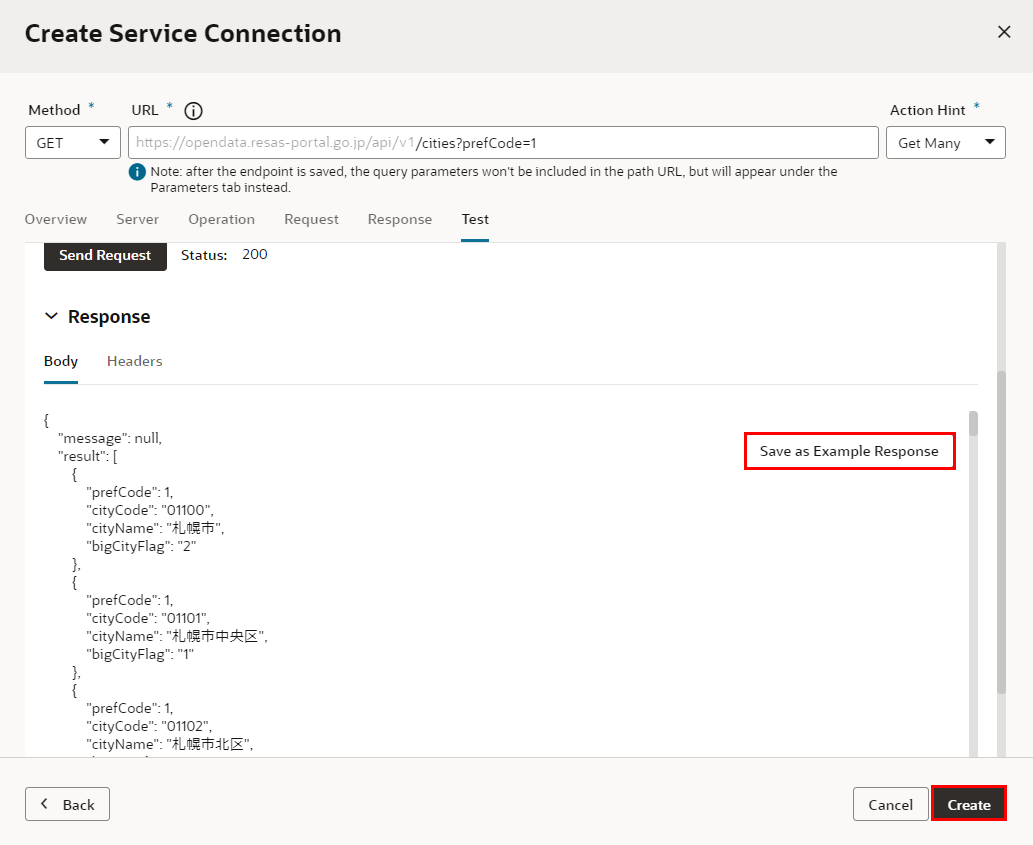Click the blue note info icon

coord(138,172)
